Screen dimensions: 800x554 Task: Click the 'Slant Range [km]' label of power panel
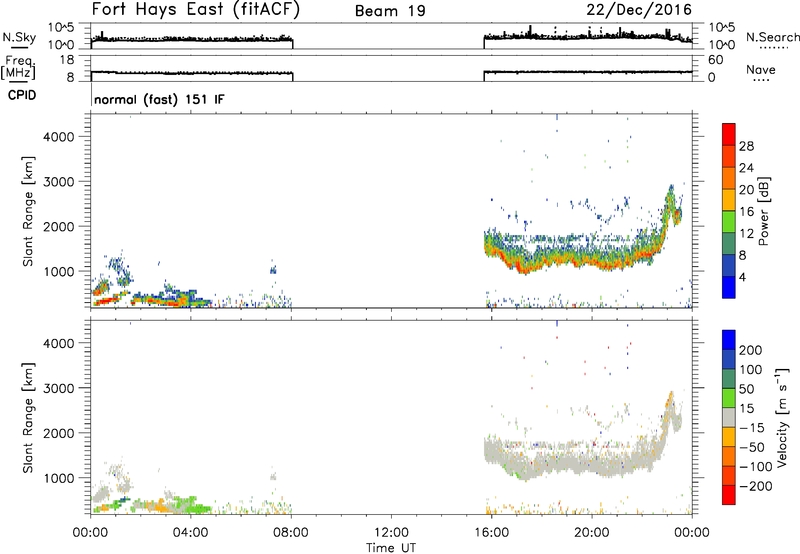pyautogui.click(x=28, y=211)
